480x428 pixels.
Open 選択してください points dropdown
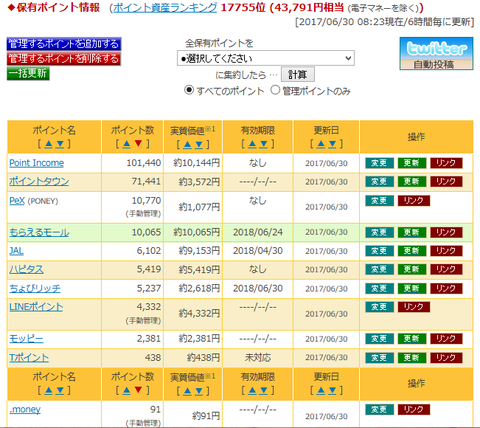point(266,58)
